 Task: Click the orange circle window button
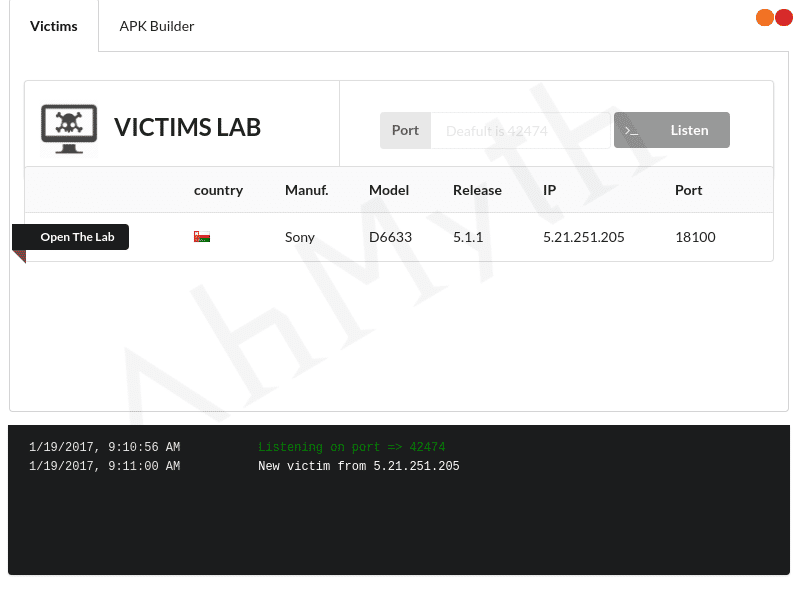click(x=765, y=17)
